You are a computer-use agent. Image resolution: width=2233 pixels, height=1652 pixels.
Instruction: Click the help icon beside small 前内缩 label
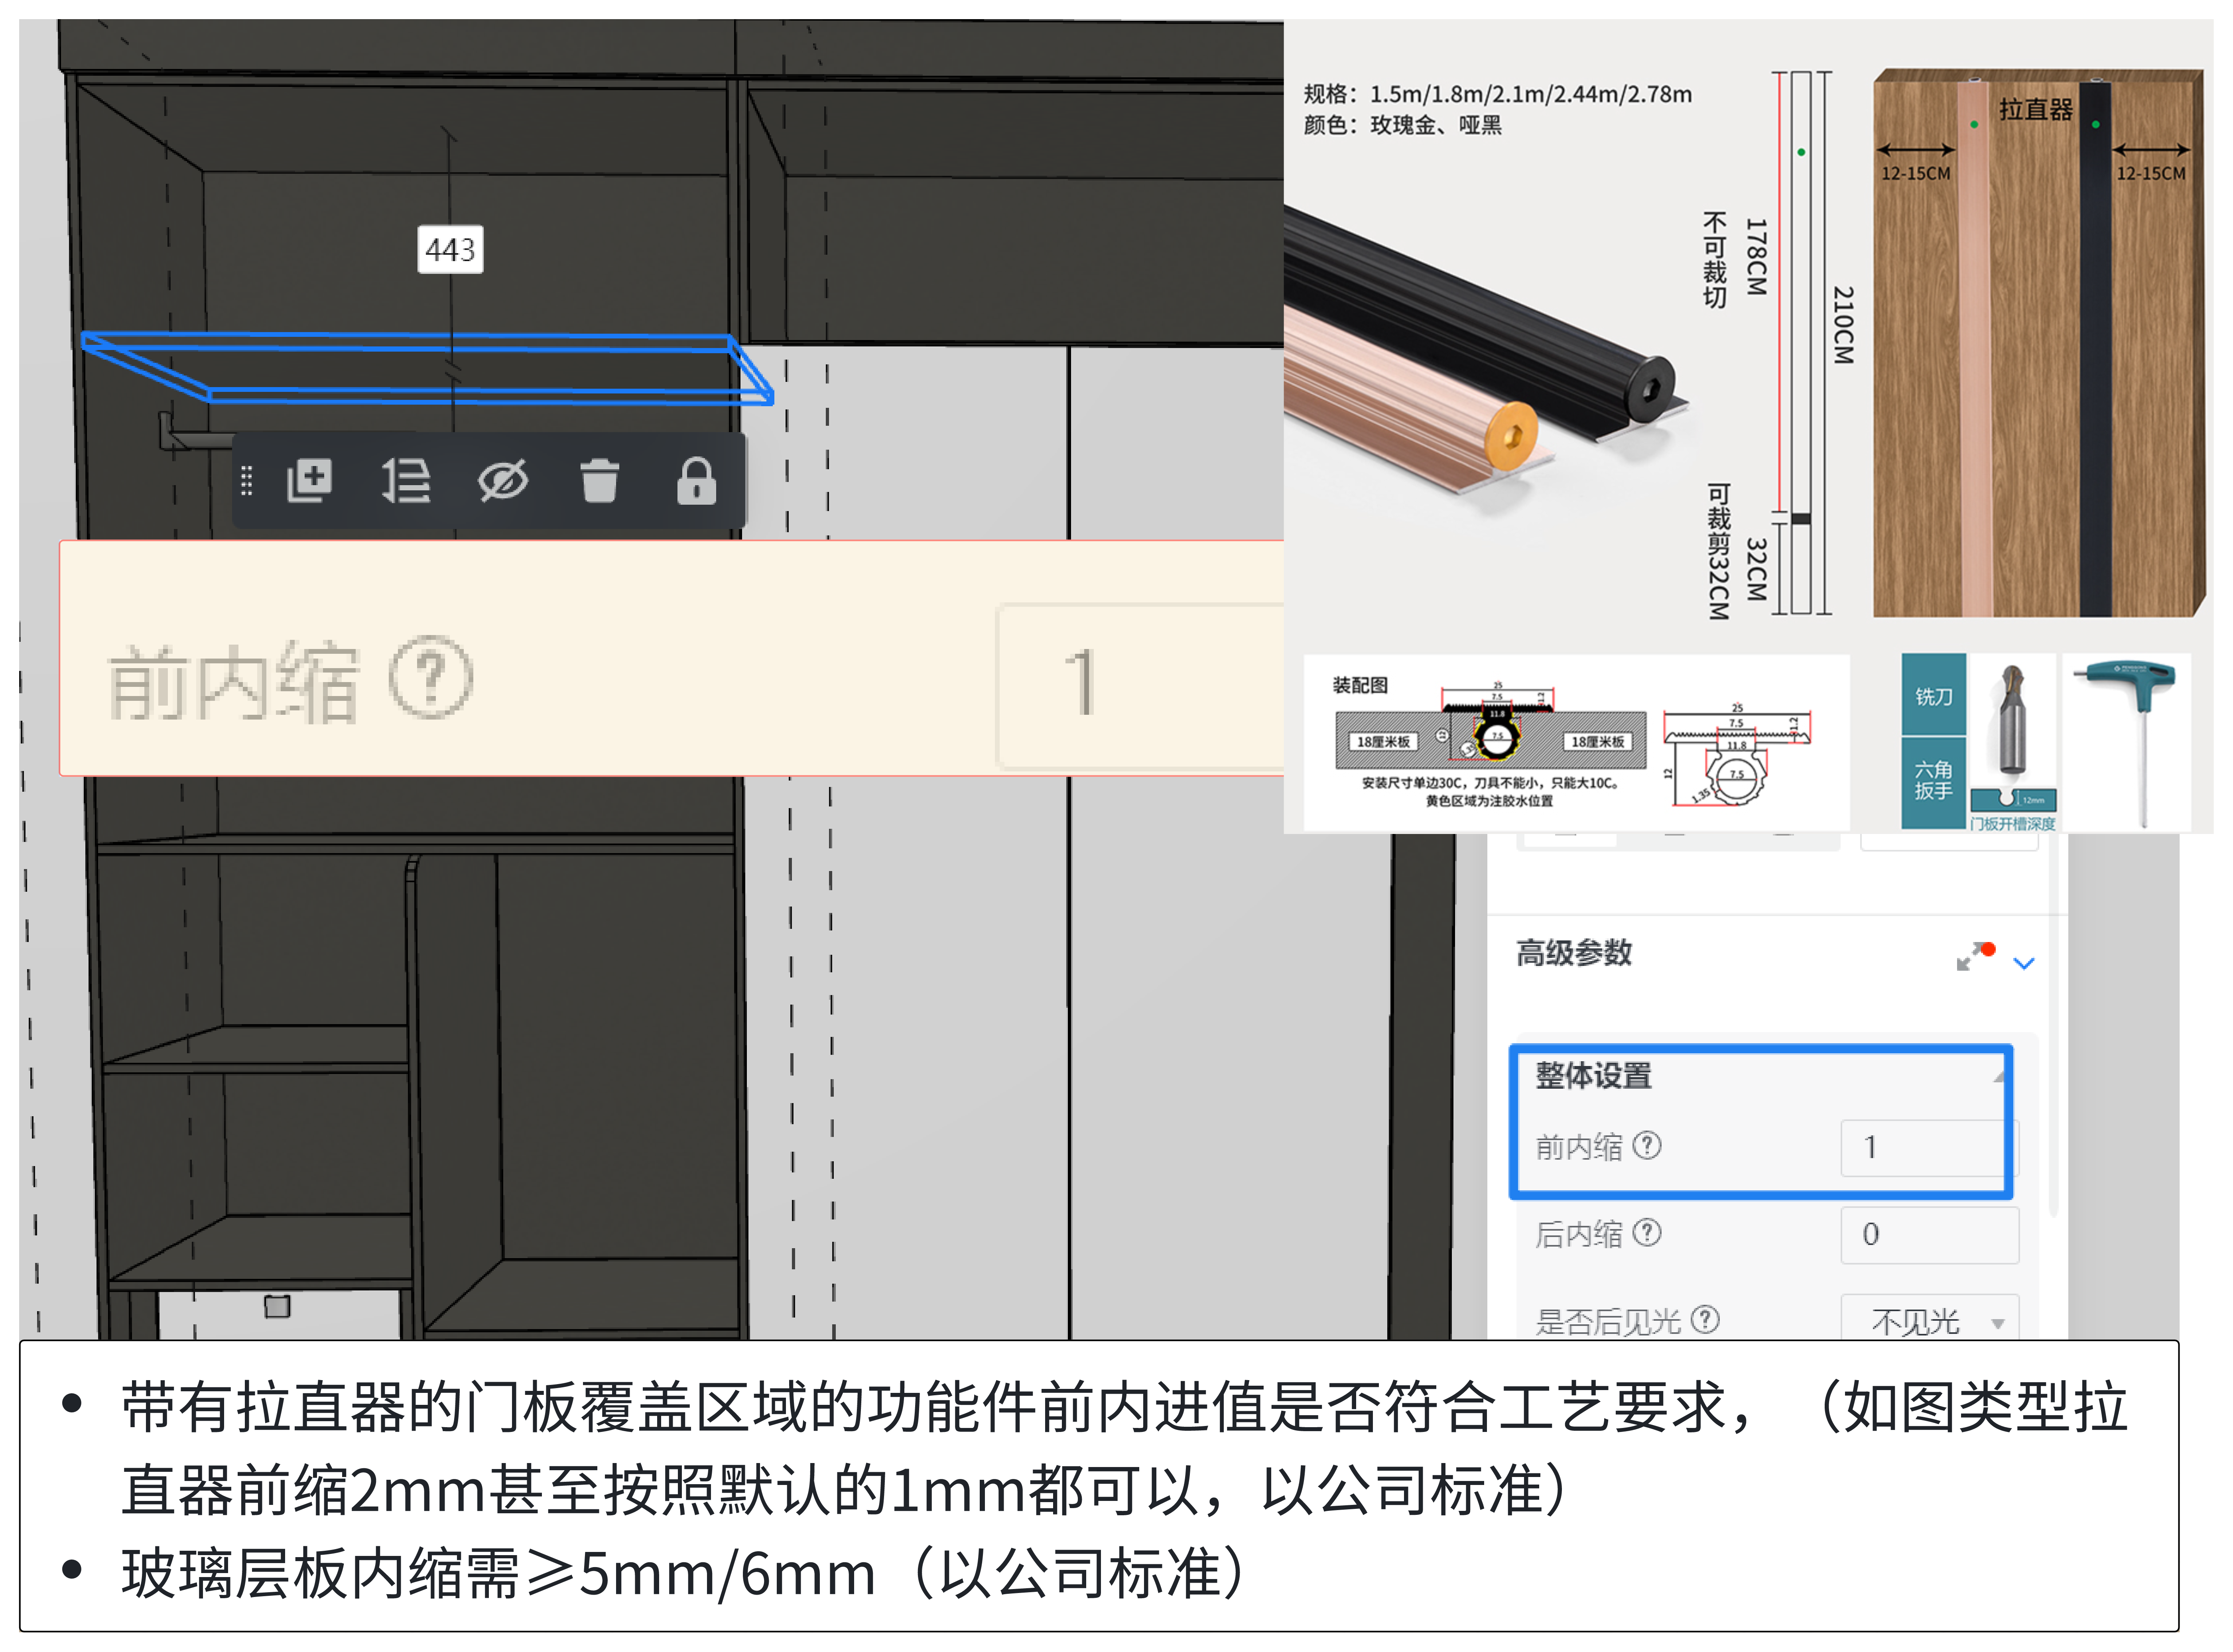pos(1647,1145)
